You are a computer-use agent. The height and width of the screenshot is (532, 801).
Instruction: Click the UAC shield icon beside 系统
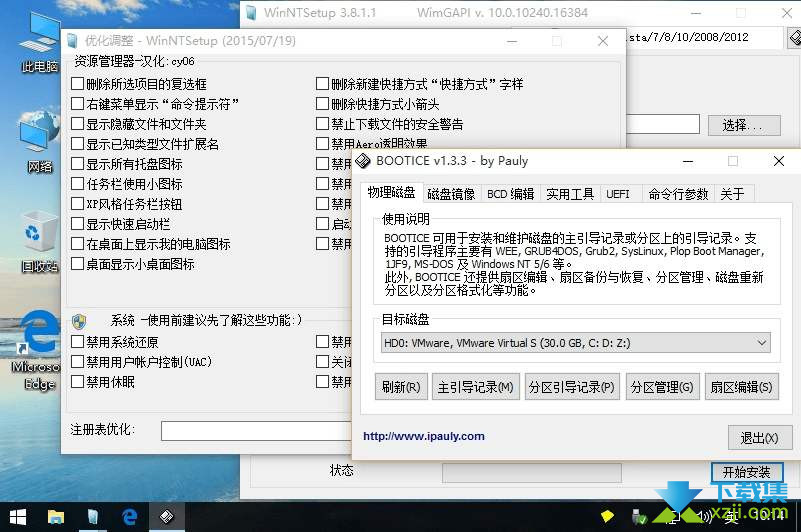pyautogui.click(x=79, y=321)
